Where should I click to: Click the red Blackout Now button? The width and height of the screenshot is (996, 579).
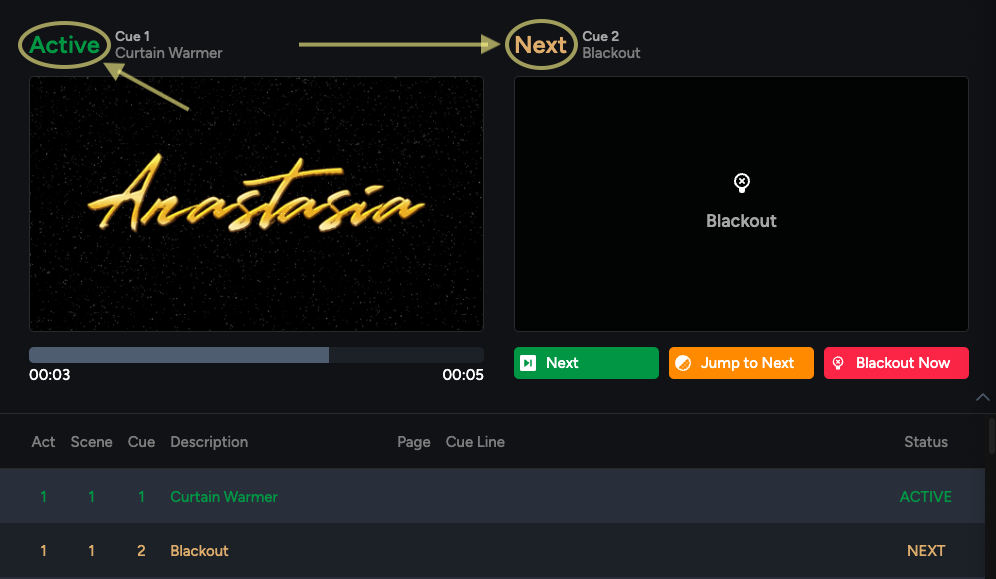point(896,363)
